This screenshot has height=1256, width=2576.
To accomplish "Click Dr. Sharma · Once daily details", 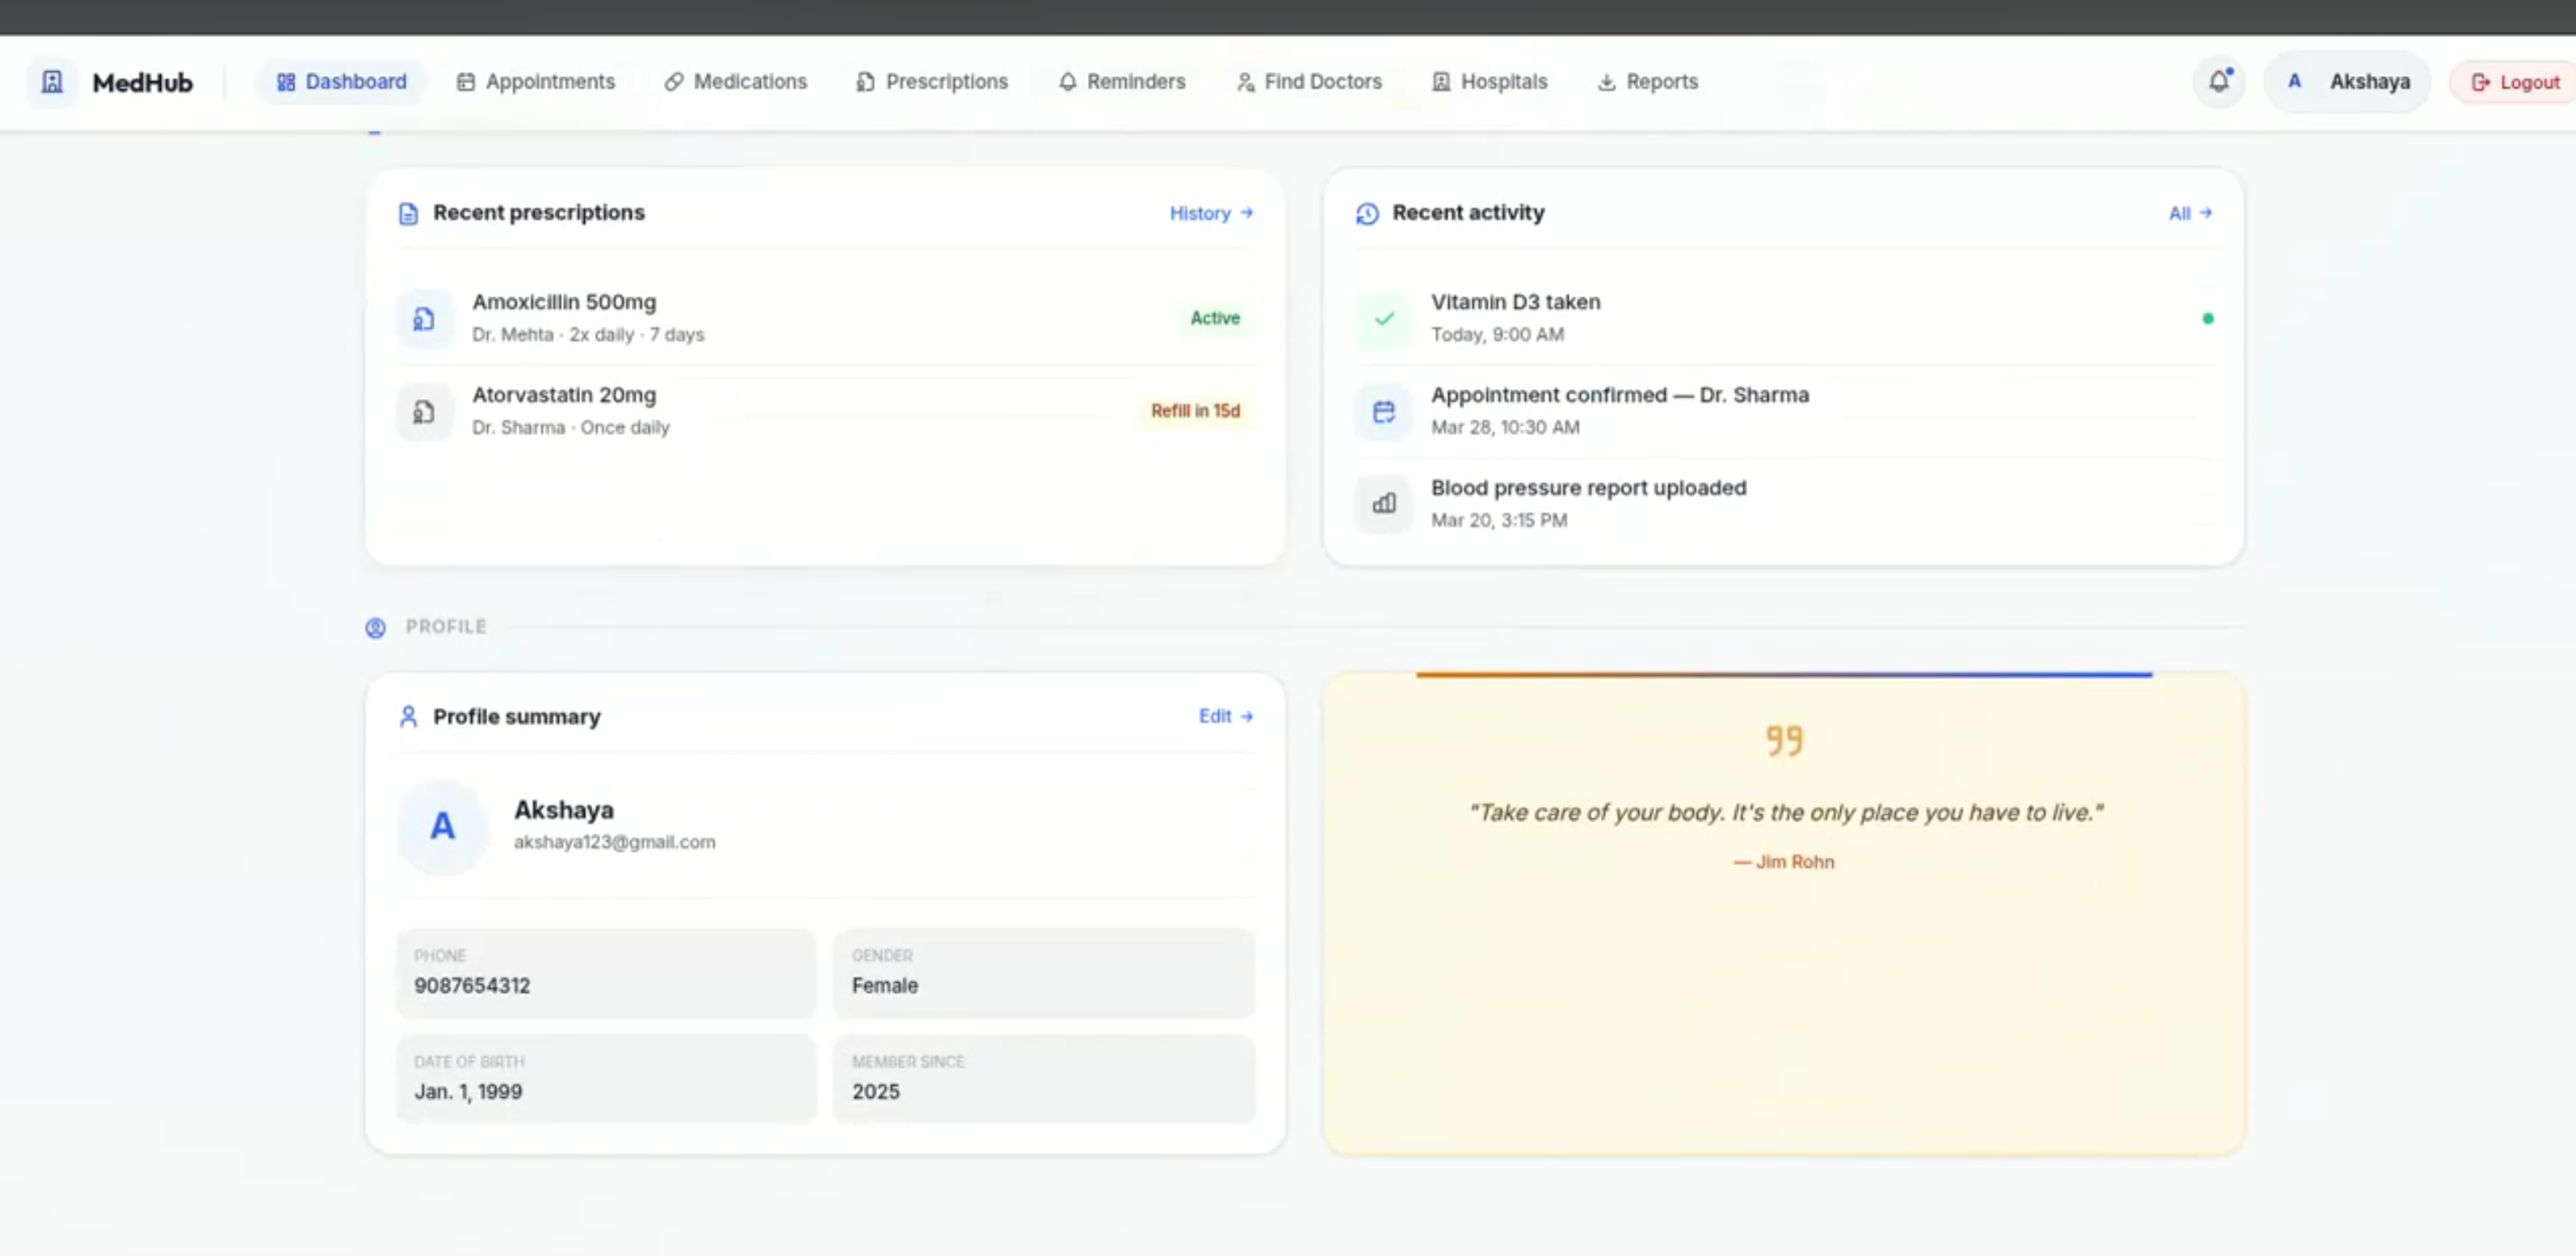I will pyautogui.click(x=570, y=427).
